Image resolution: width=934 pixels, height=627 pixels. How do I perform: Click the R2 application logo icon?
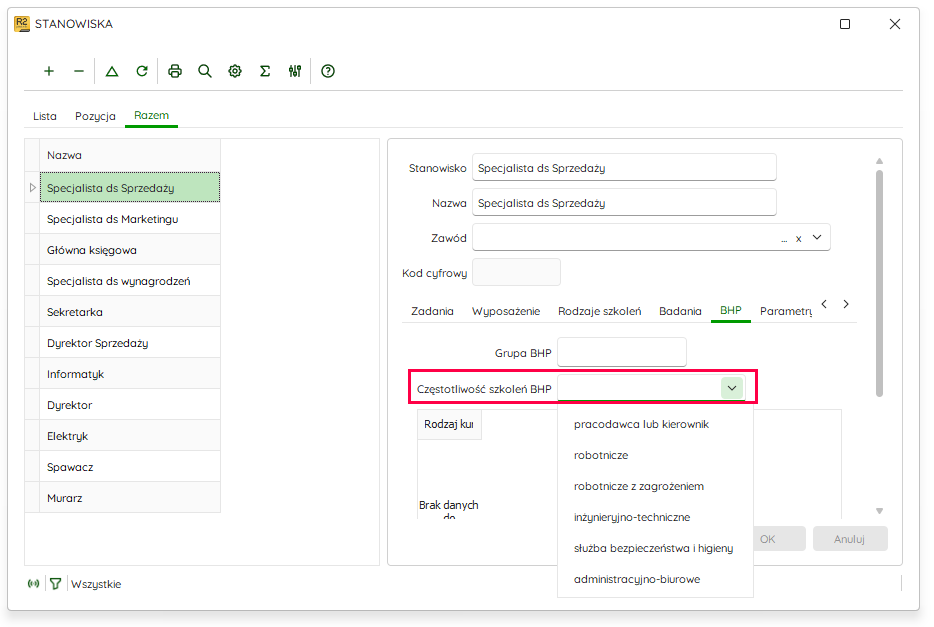point(22,24)
